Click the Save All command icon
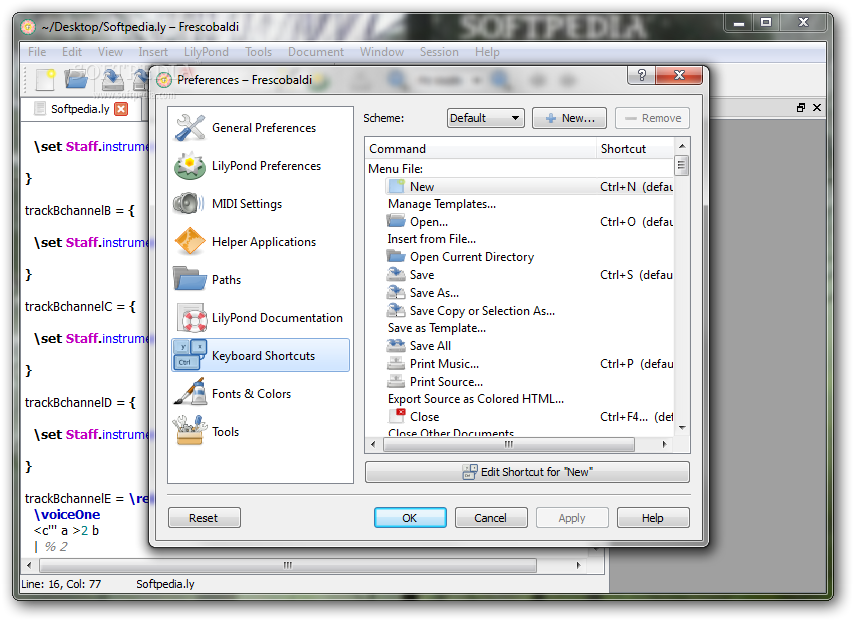Viewport: 854px width, 621px height. pyautogui.click(x=396, y=345)
